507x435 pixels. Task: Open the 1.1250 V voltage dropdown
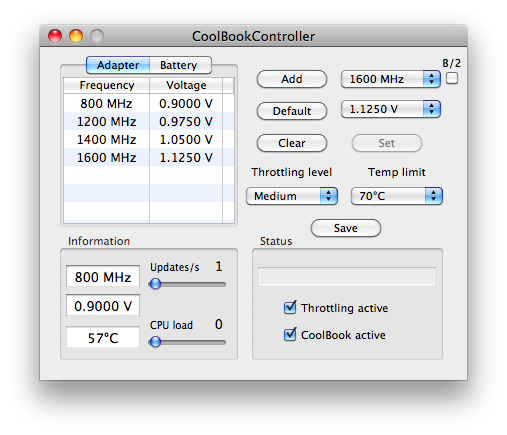[x=391, y=109]
